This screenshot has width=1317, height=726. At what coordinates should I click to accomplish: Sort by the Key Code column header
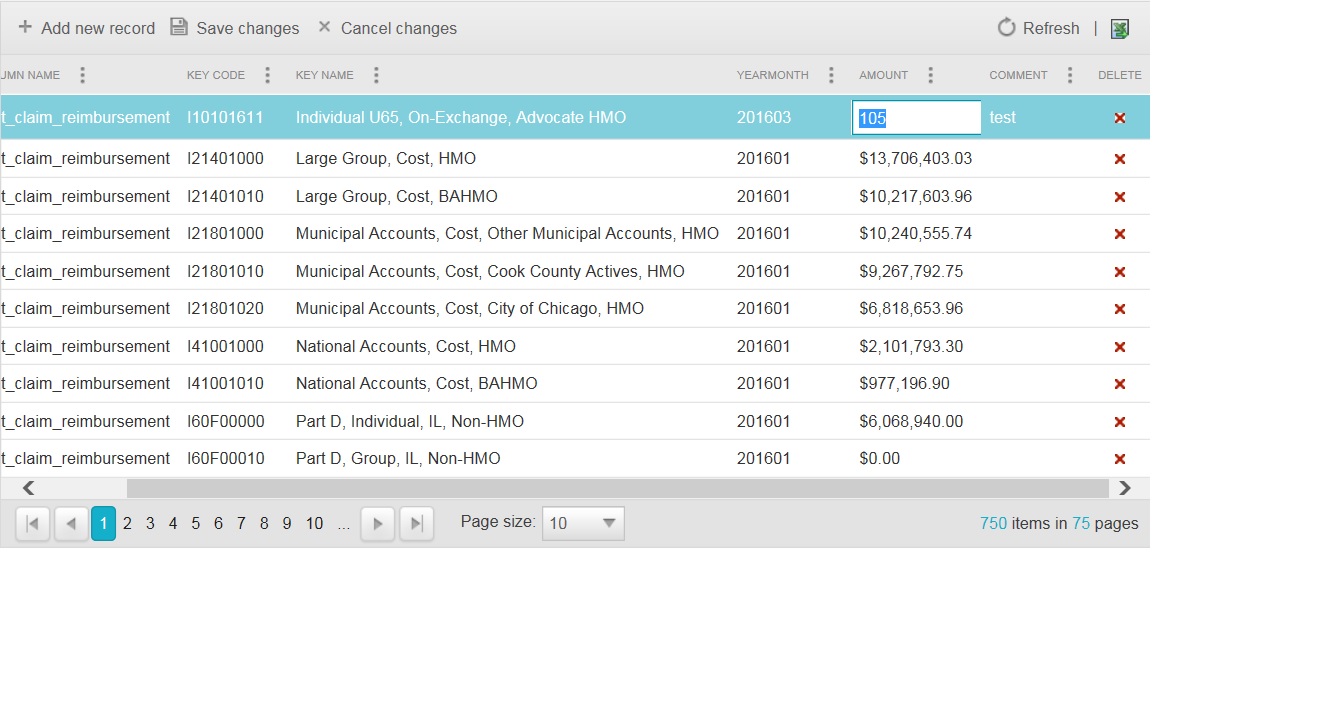tap(215, 75)
